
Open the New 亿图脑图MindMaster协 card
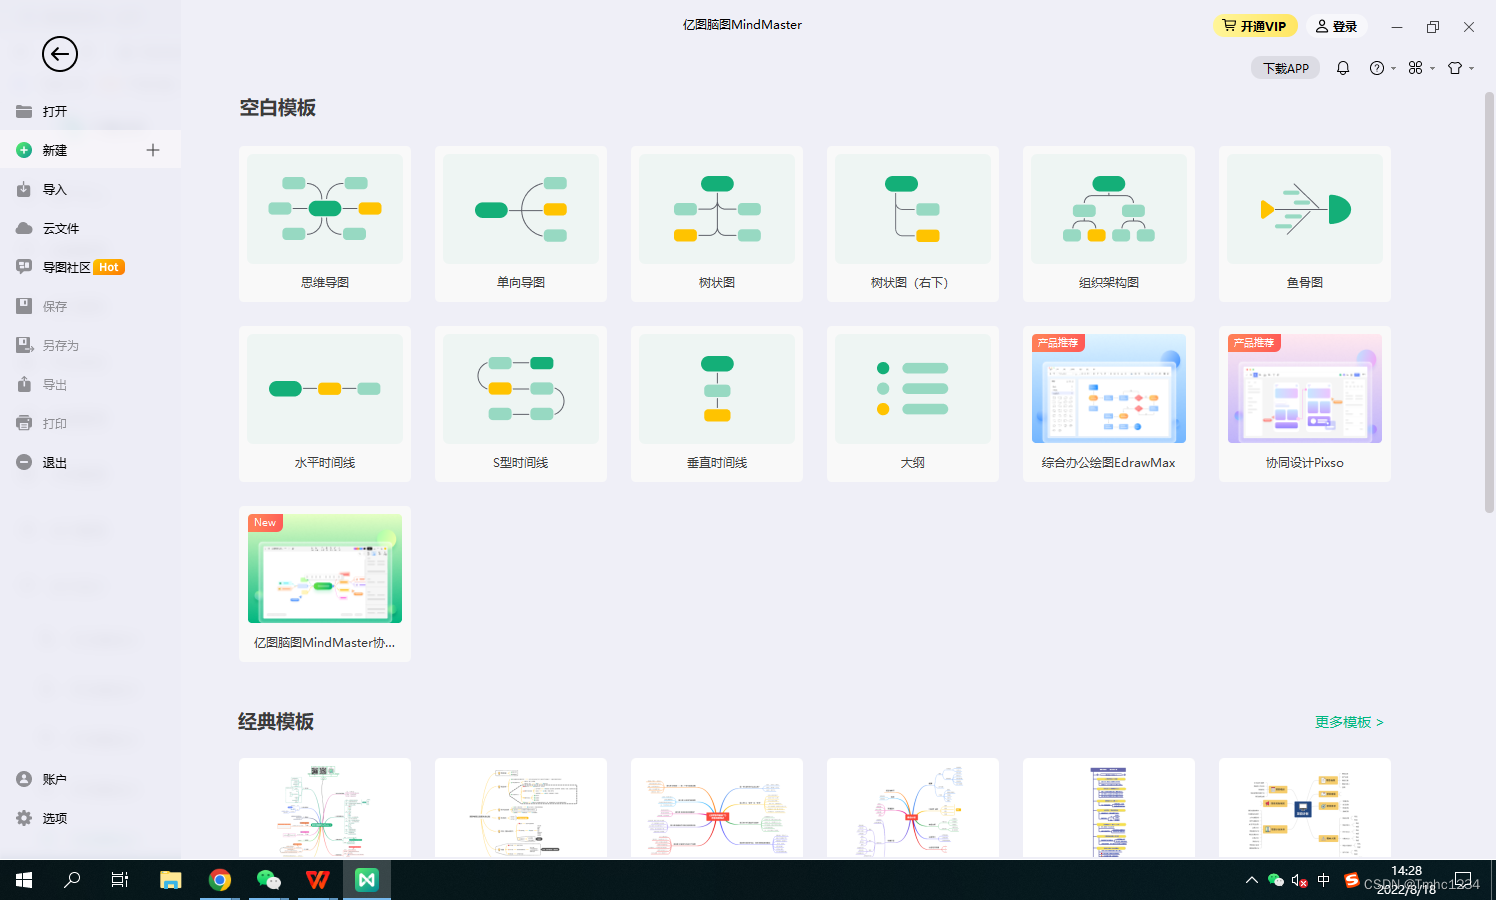325,584
